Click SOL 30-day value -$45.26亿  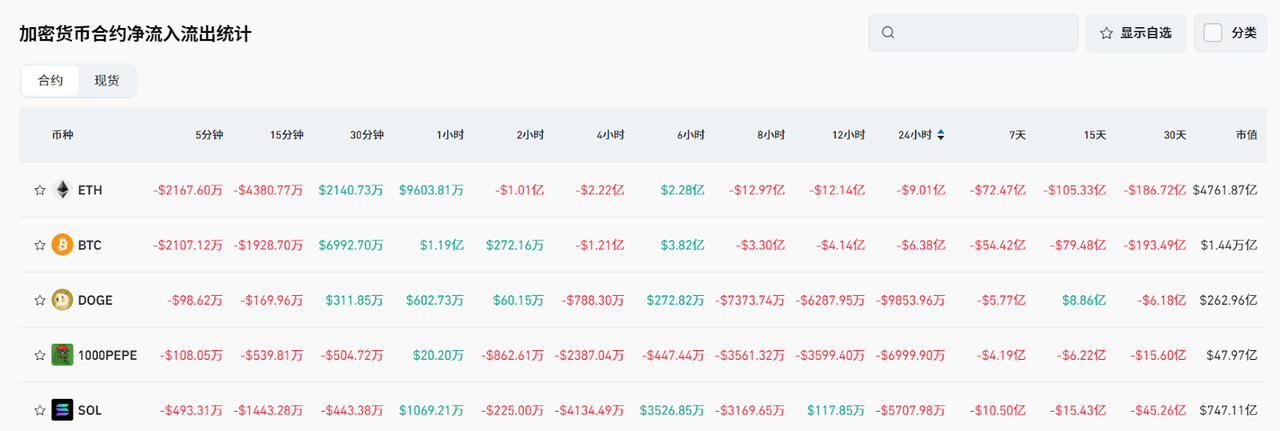[x=1158, y=410]
